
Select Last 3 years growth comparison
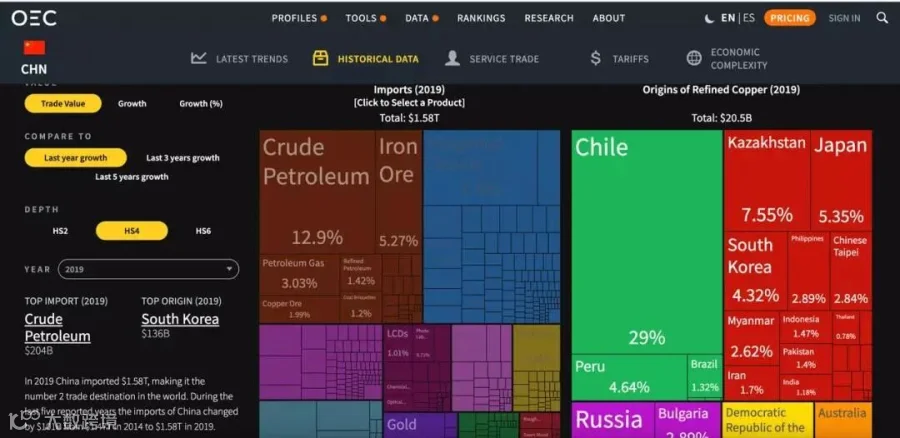[183, 158]
